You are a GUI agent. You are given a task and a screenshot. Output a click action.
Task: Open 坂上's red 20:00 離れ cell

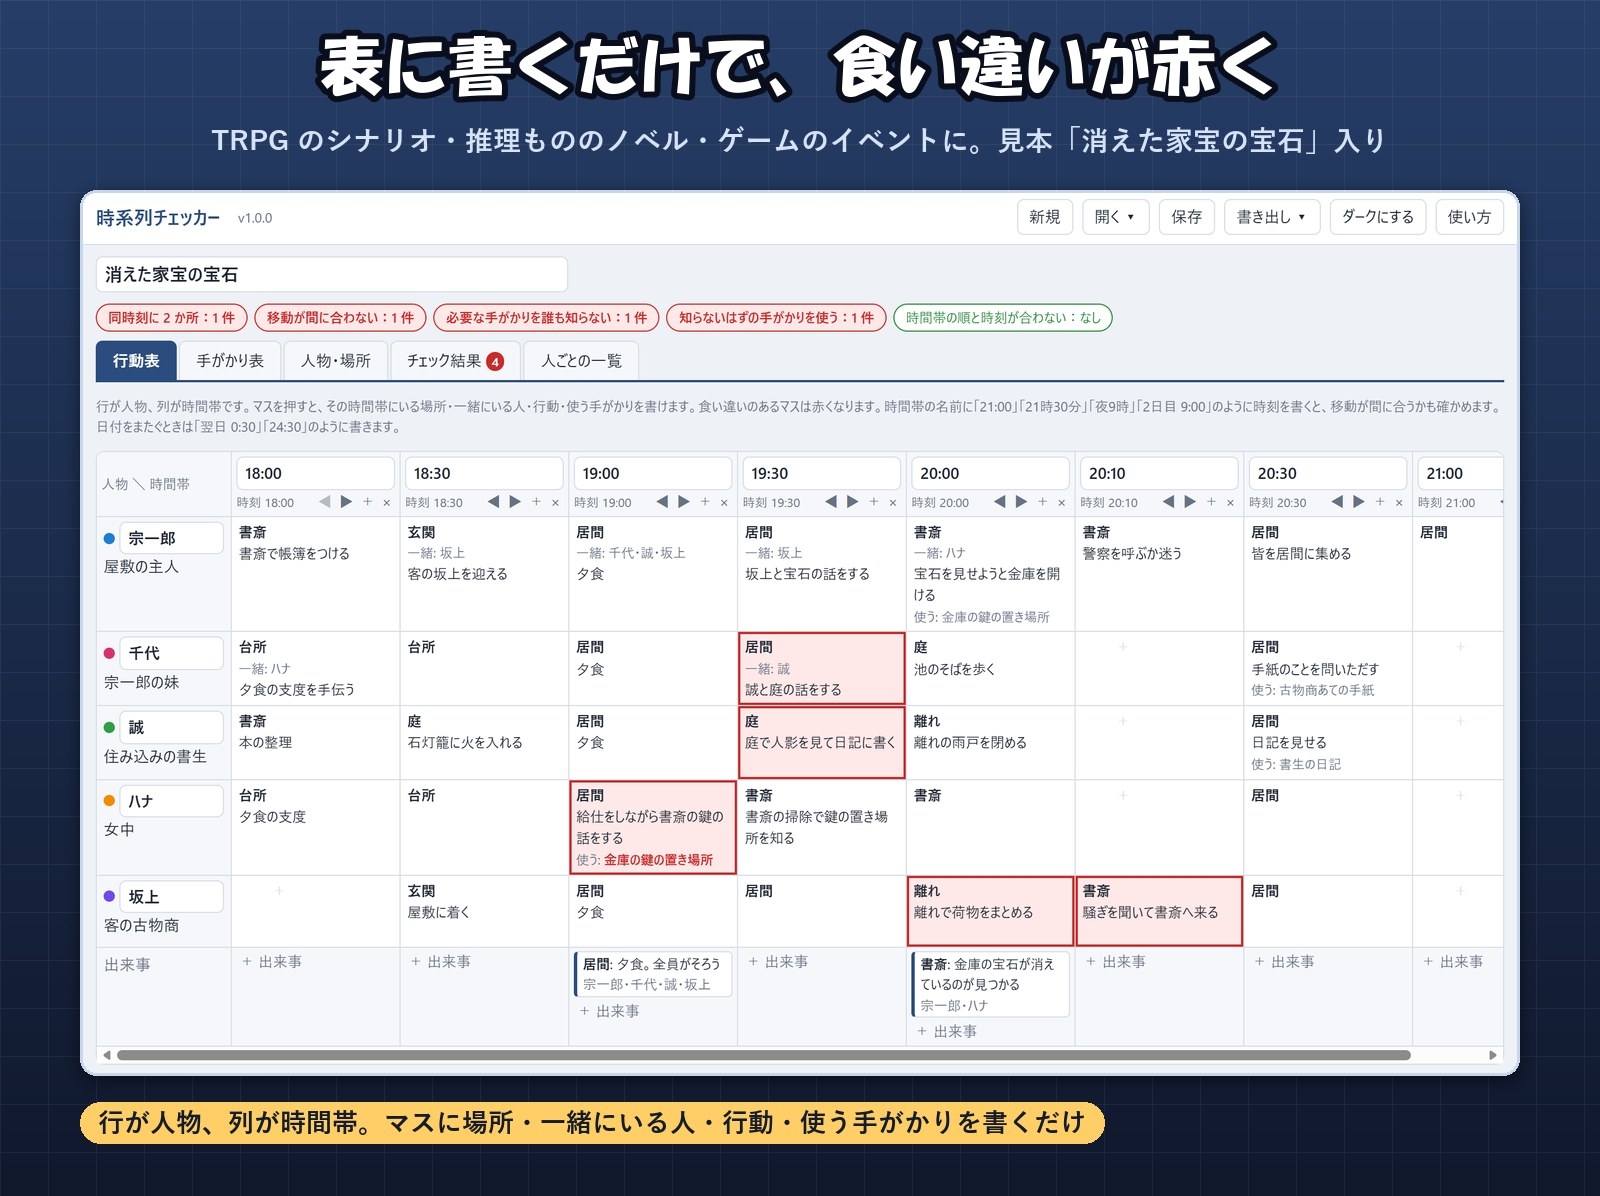tap(990, 911)
